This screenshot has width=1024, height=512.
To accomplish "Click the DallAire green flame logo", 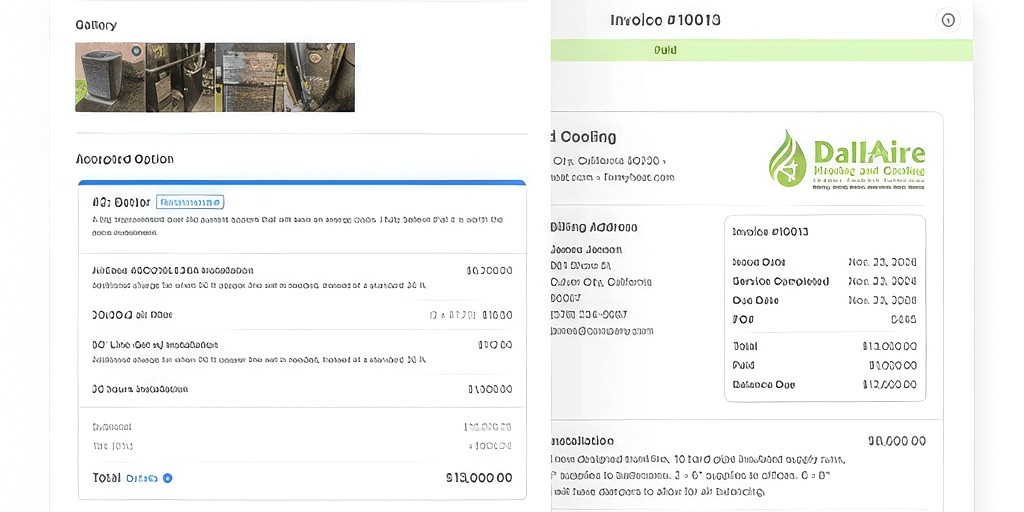I will tap(788, 159).
